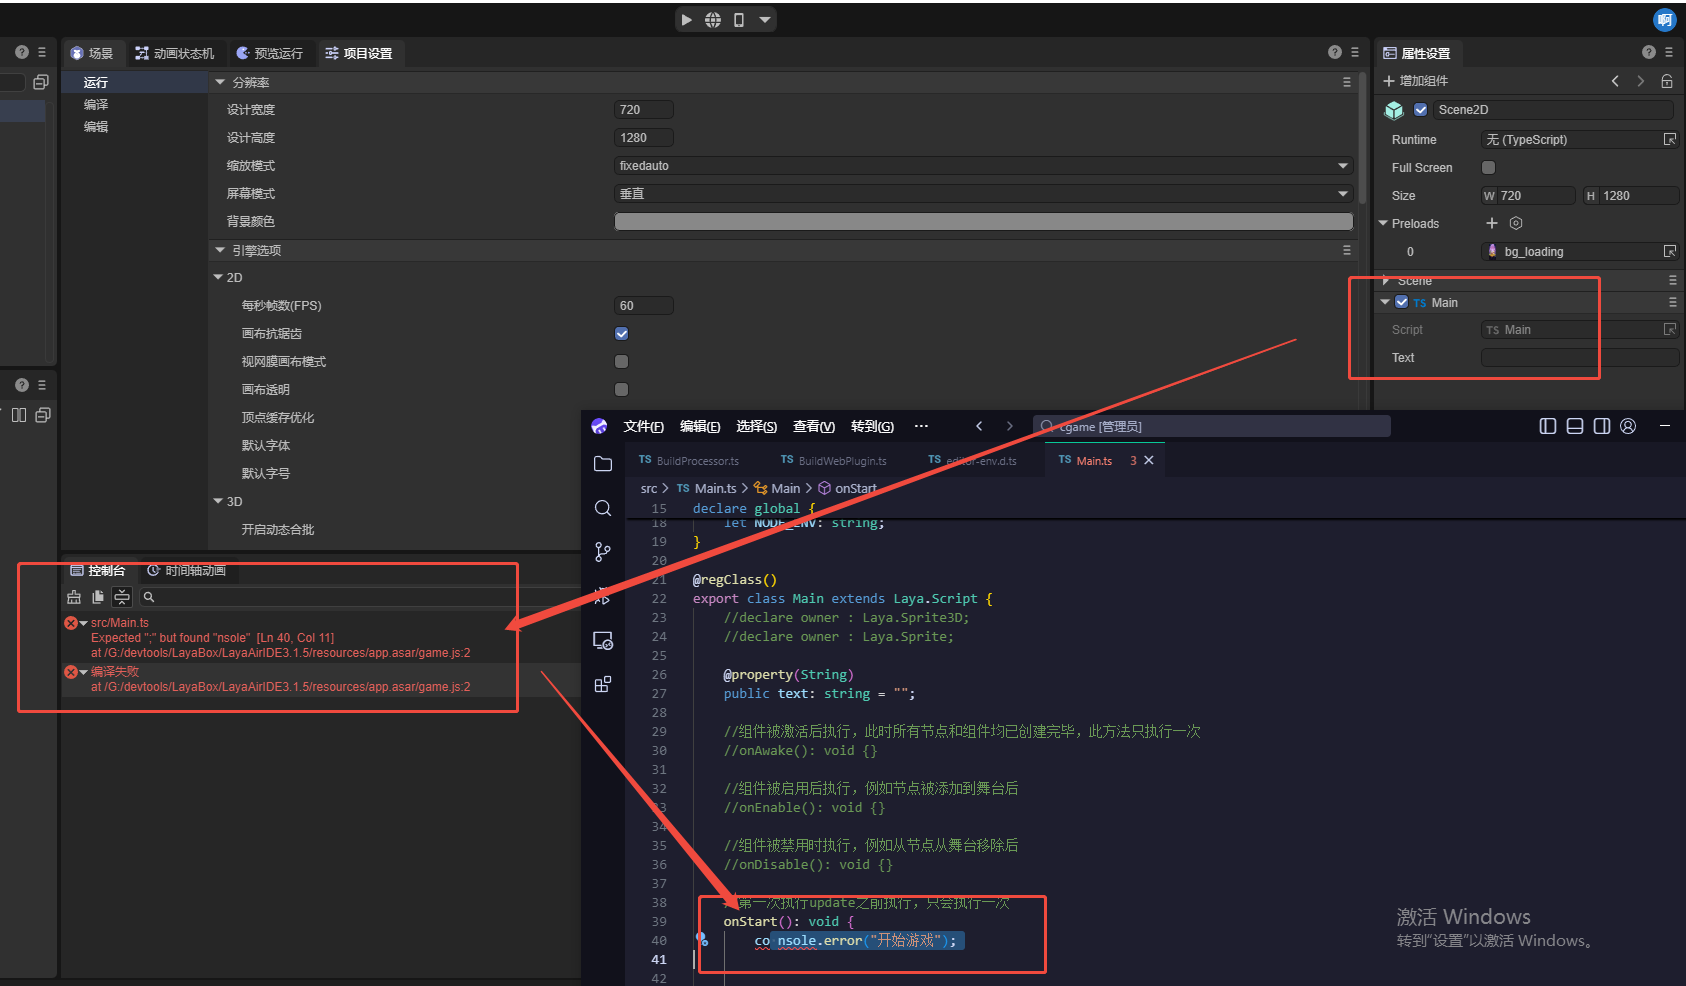
Task: Open the scale mode fixedauto dropdown
Action: click(983, 166)
